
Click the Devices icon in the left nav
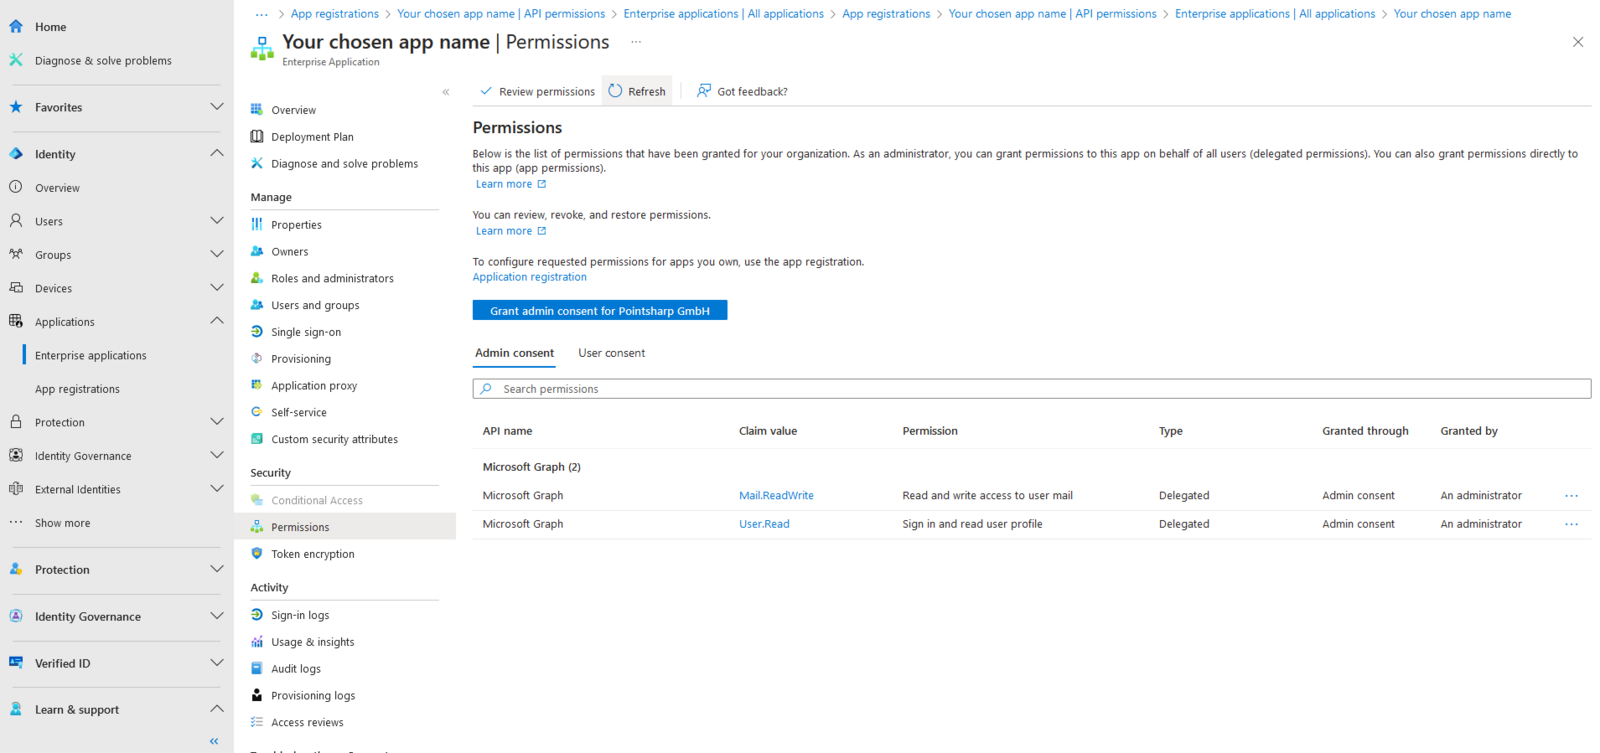(16, 288)
